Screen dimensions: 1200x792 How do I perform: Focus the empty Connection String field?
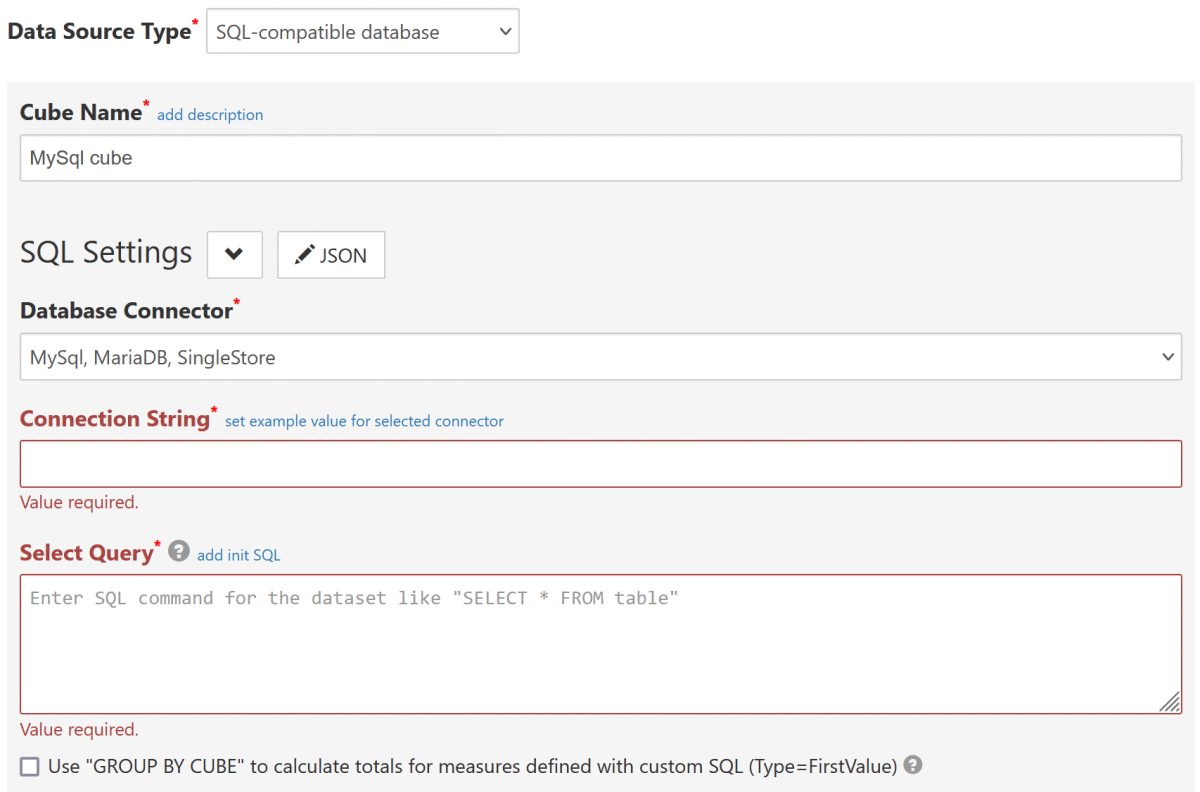click(600, 464)
